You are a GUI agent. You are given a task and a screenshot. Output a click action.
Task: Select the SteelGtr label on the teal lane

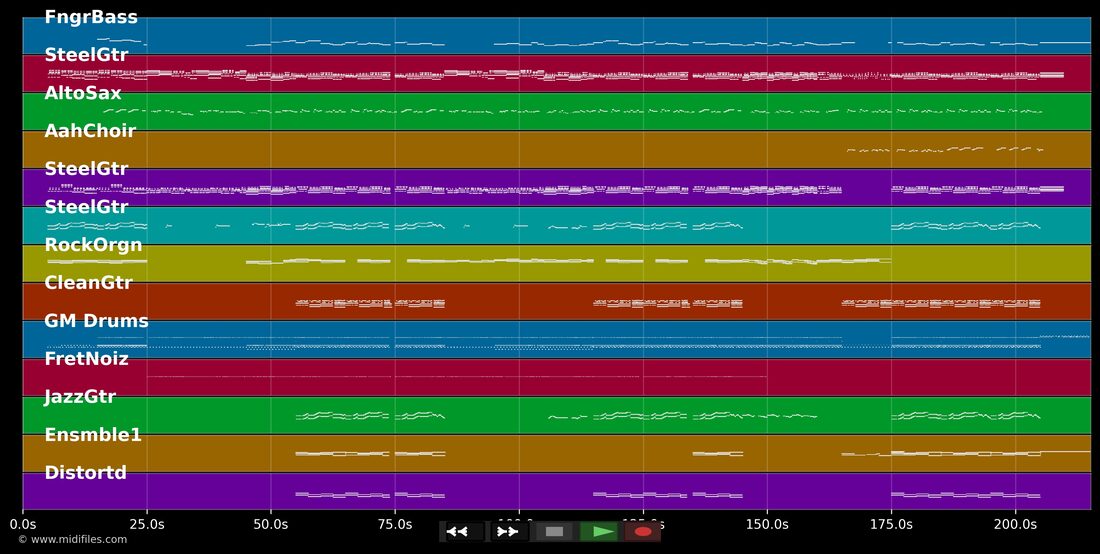pos(86,208)
